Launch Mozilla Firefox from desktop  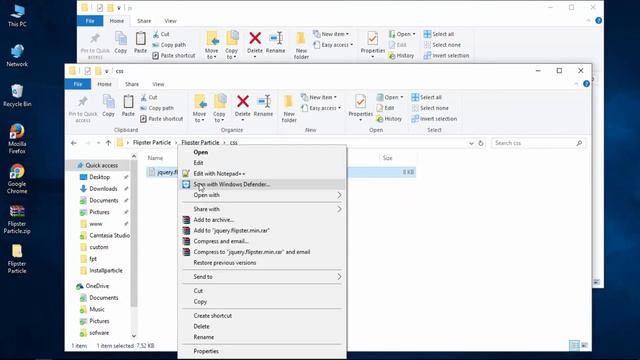tap(17, 139)
